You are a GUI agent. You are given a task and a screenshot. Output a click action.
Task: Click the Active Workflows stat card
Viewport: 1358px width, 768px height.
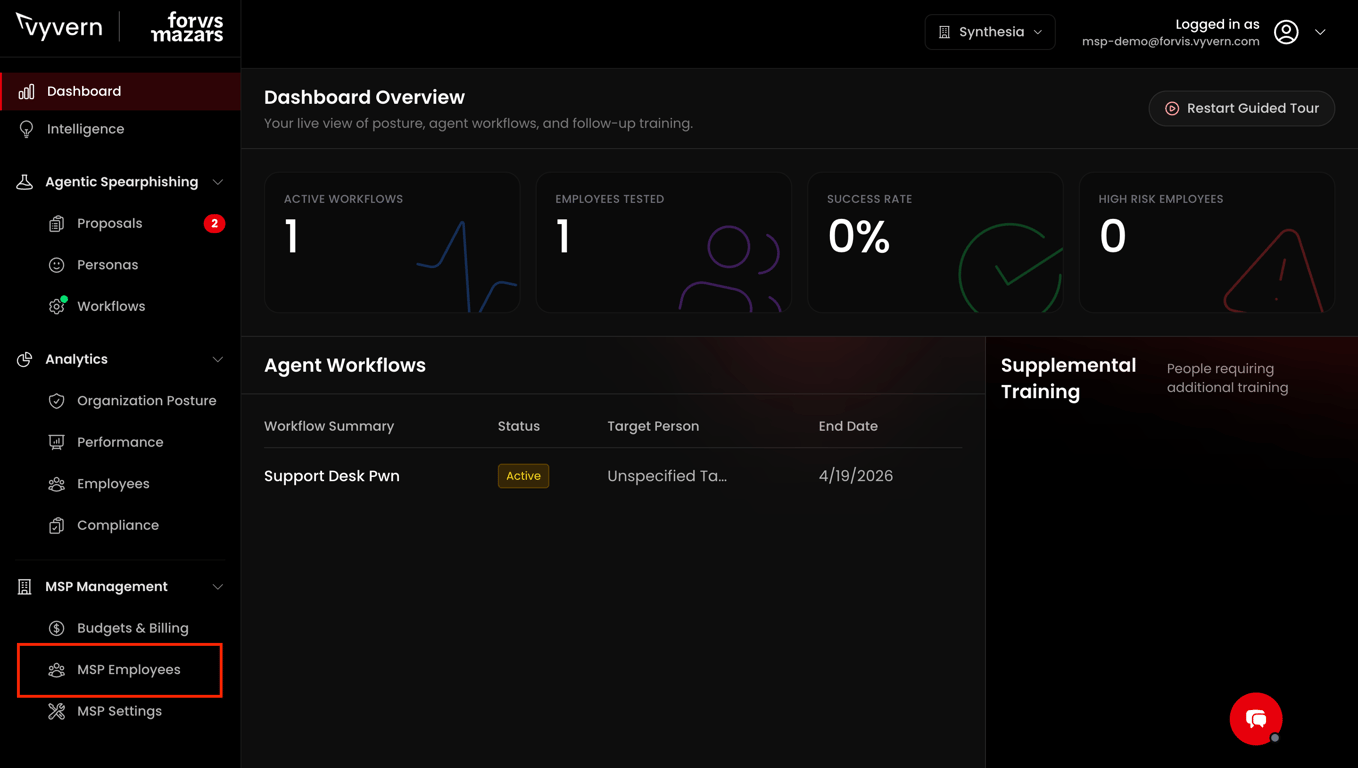pos(392,242)
